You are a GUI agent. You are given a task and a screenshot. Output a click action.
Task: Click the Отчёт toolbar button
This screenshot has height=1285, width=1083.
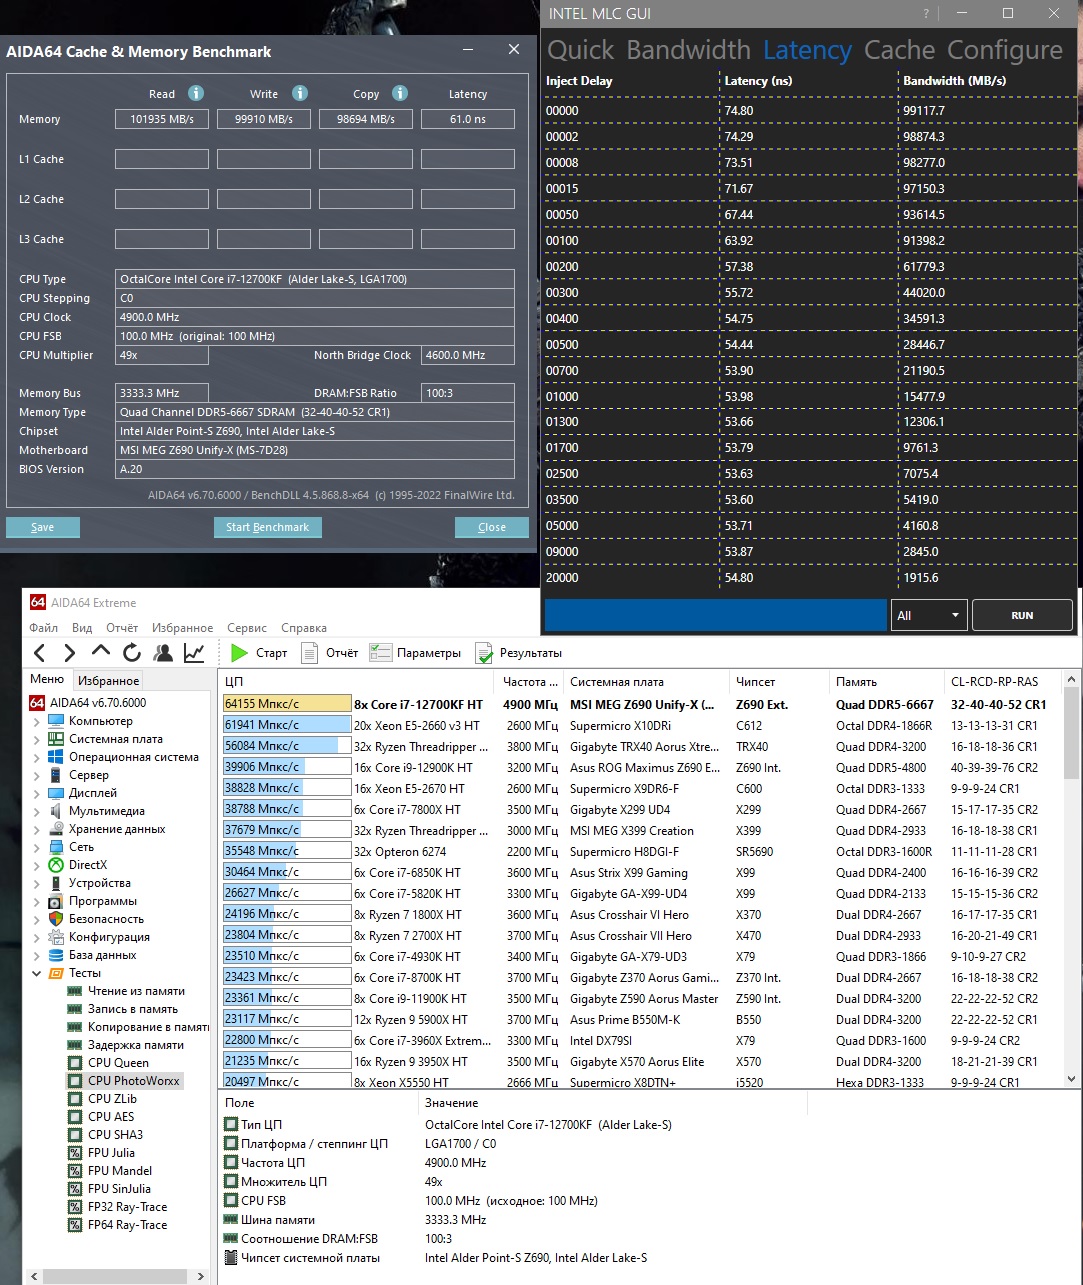pos(329,653)
